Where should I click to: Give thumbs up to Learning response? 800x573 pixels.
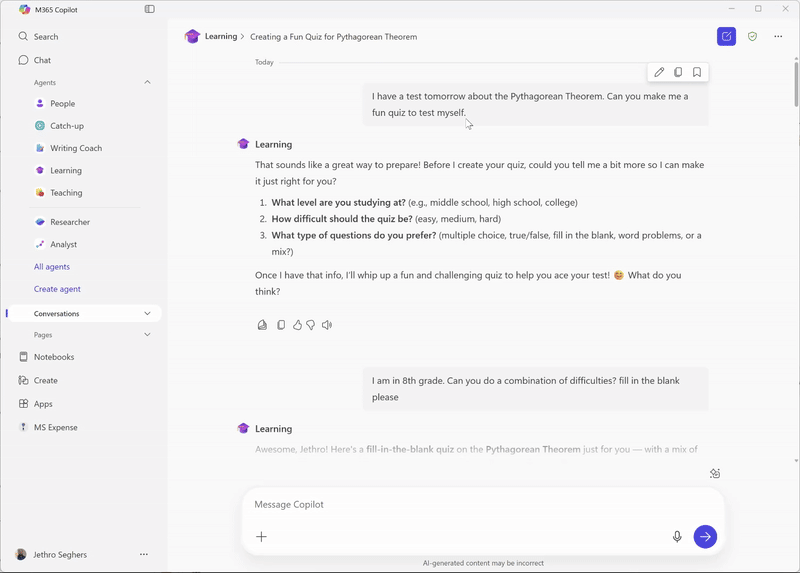point(297,325)
